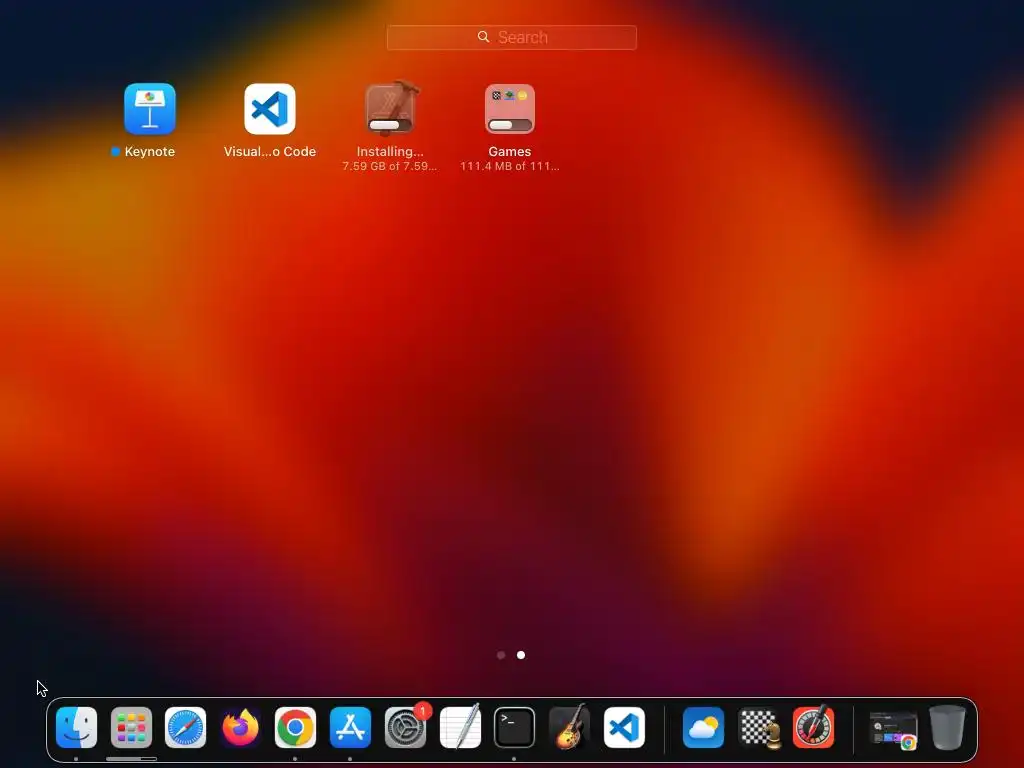Open the Games folder in Launchpad
The image size is (1024, 768).
tap(510, 108)
